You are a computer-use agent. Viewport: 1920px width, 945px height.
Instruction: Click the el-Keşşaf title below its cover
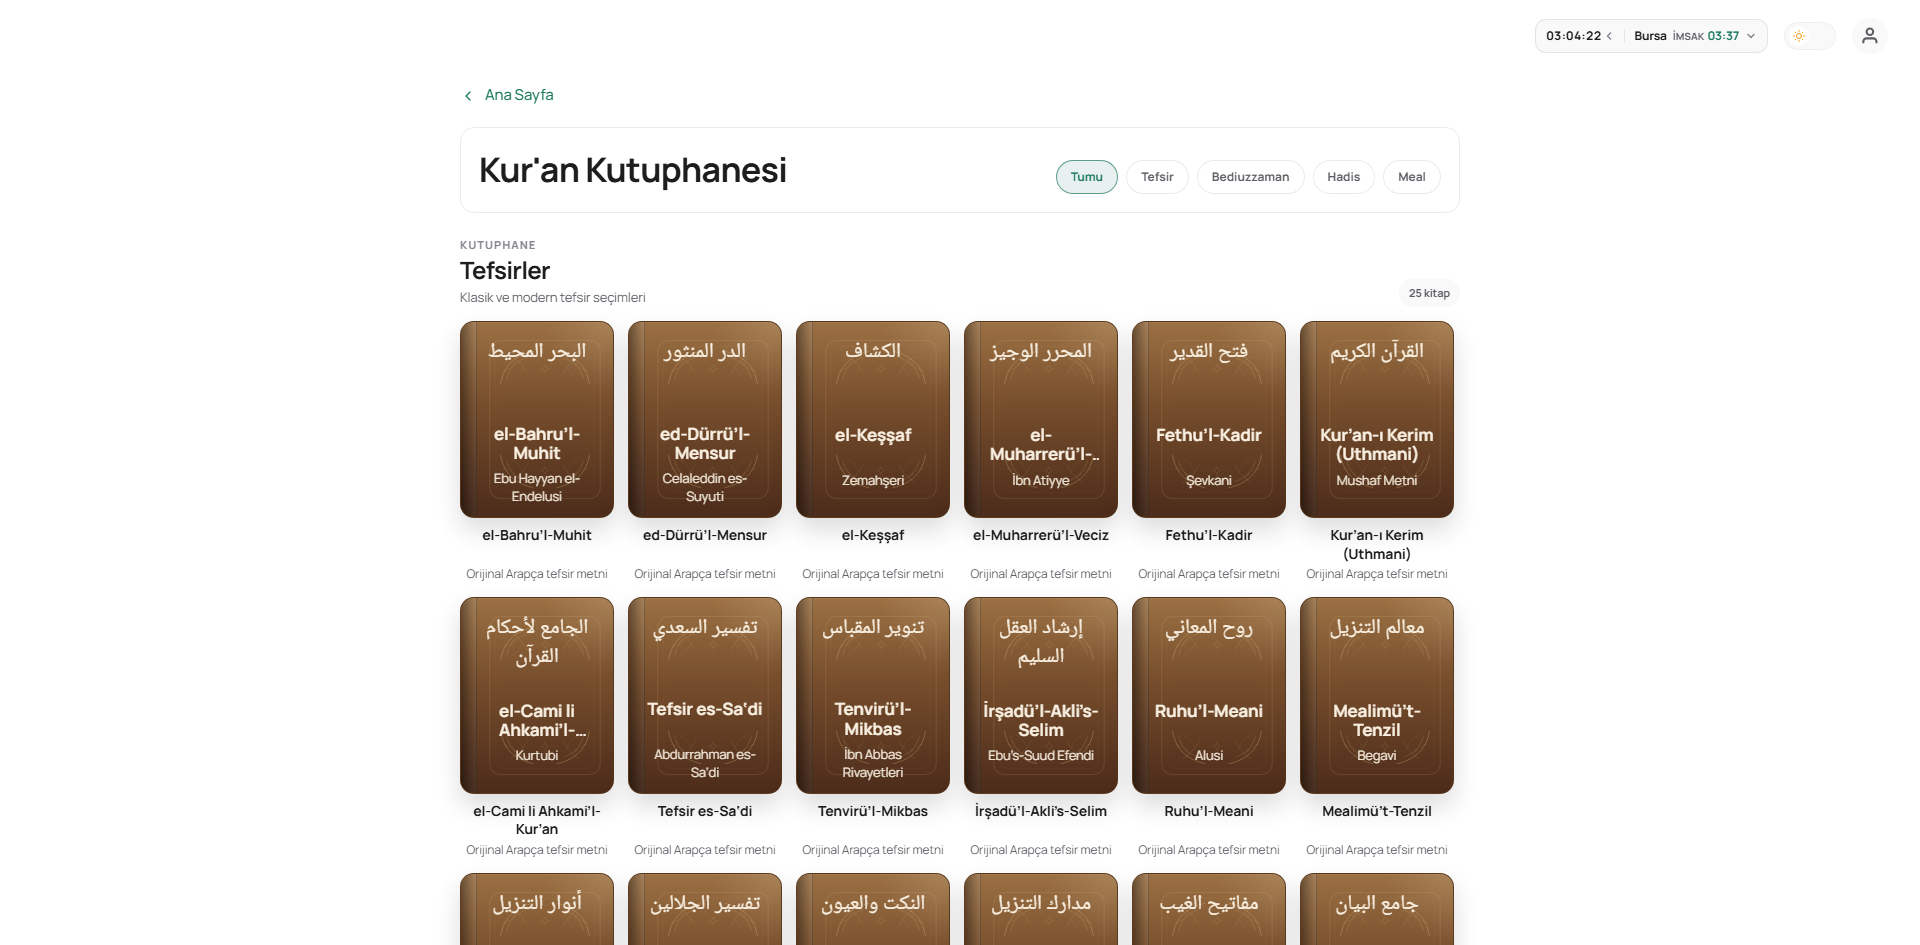click(x=873, y=535)
